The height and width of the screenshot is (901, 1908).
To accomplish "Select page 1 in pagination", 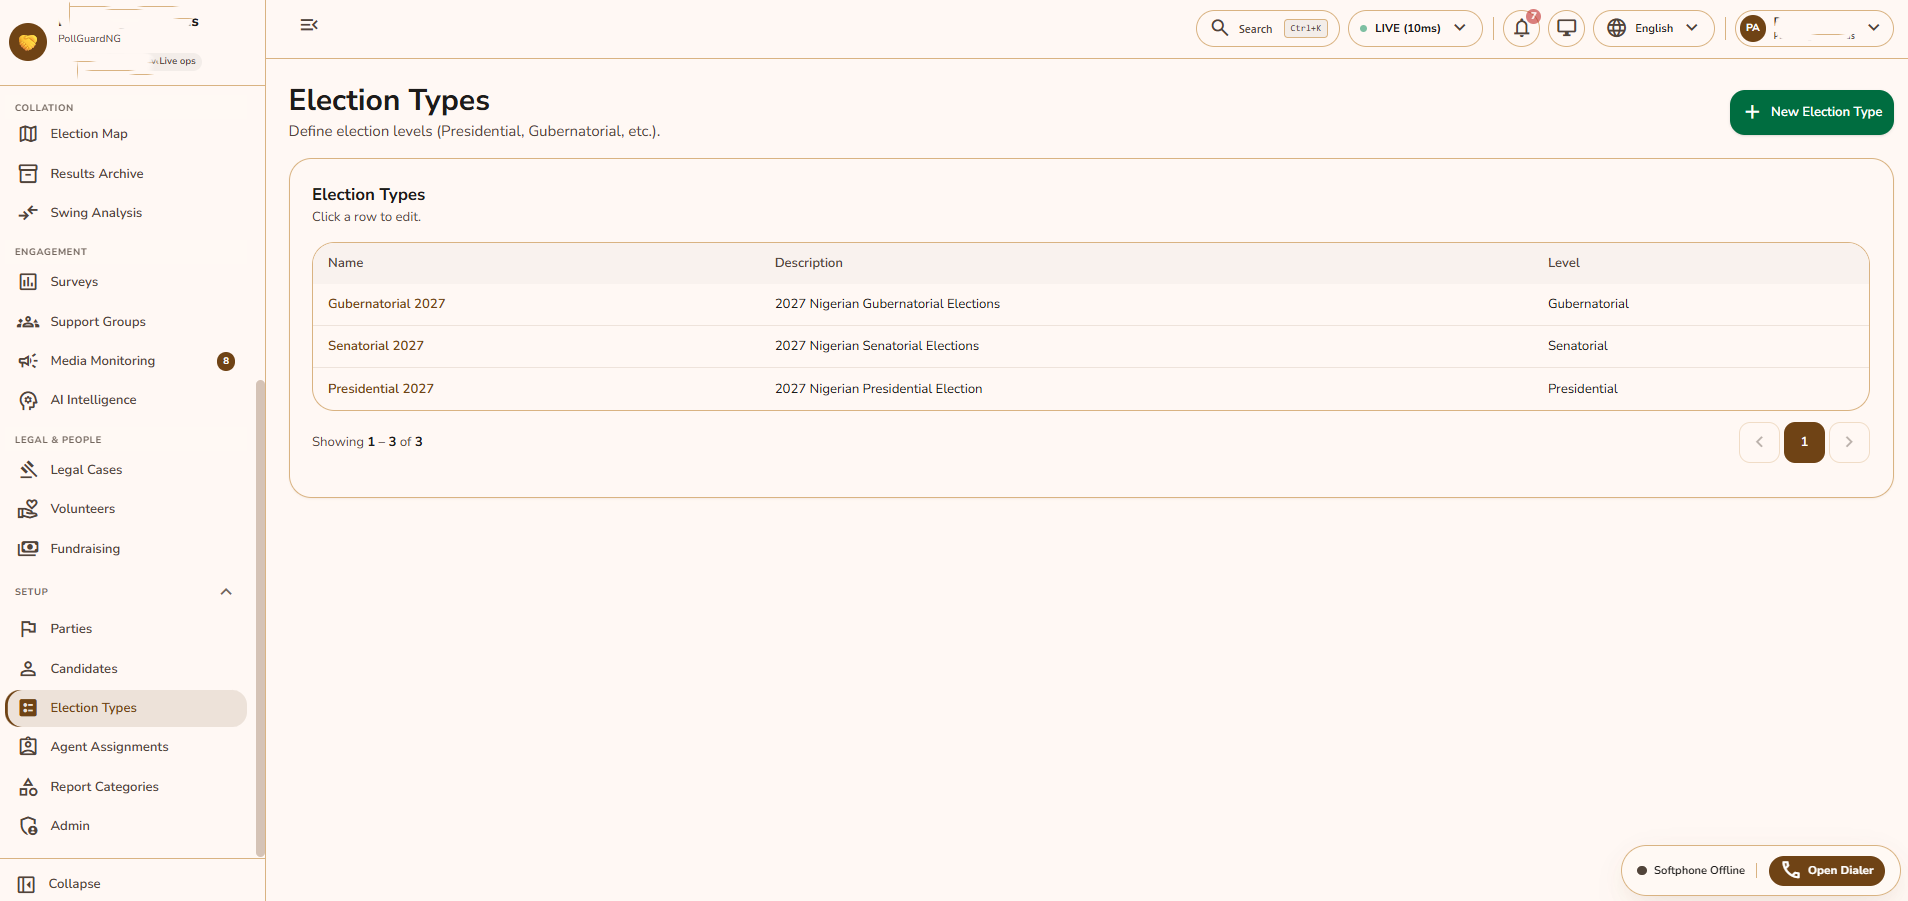I will pos(1804,442).
